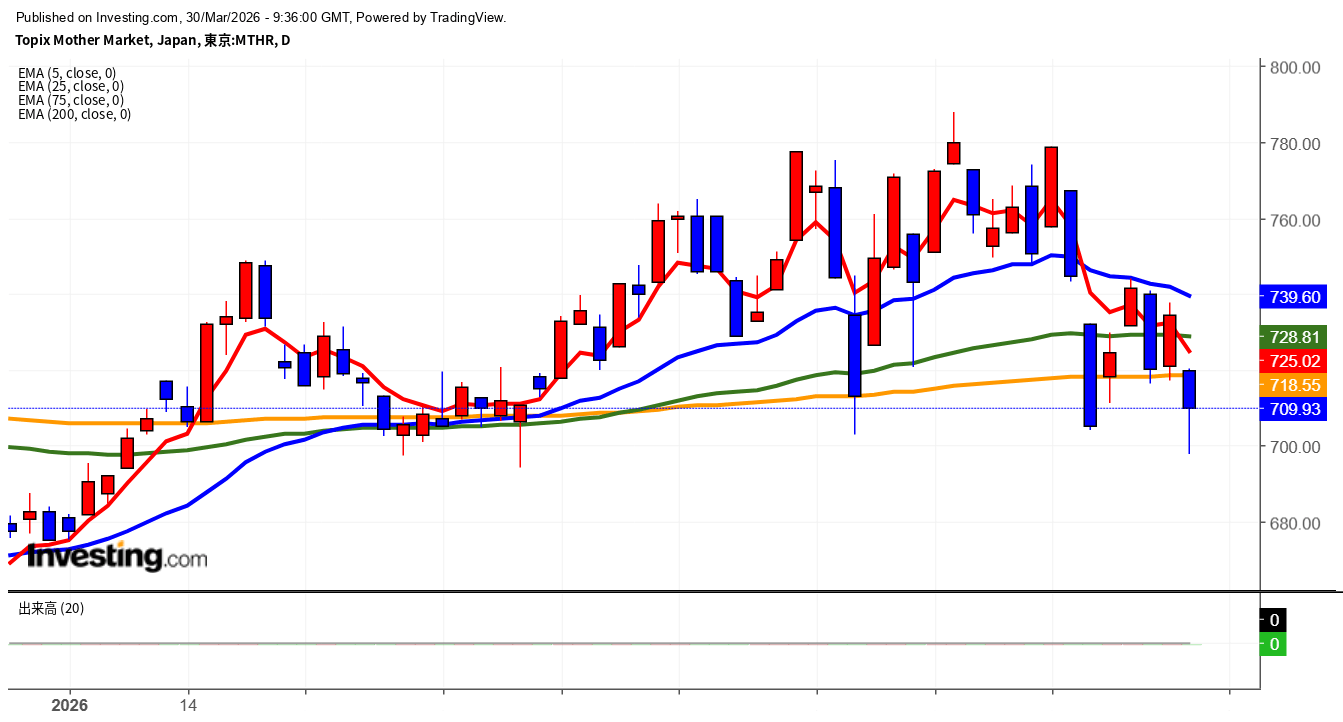Click the black 0 volume value tag
Screen dimensions: 1343x722
coord(1274,620)
